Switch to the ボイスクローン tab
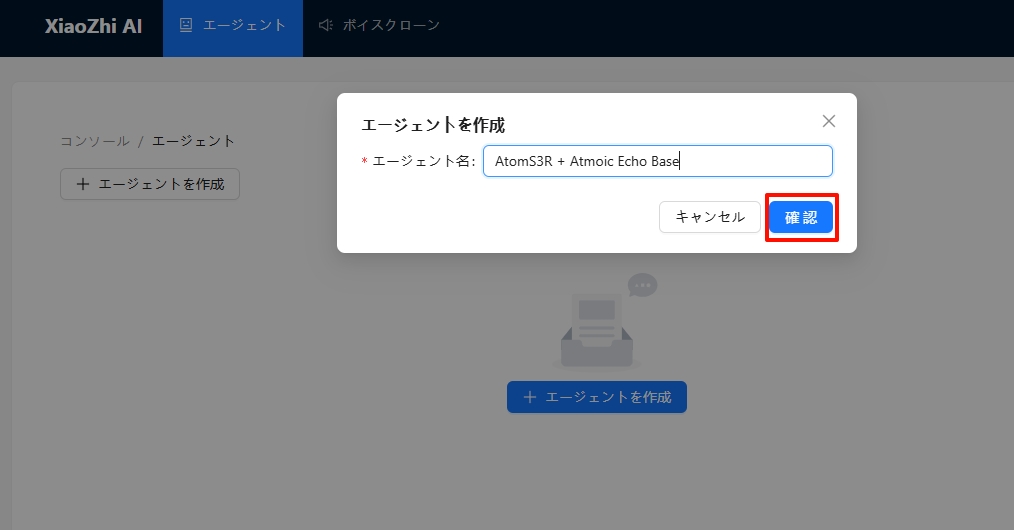This screenshot has width=1014, height=530. pyautogui.click(x=379, y=26)
